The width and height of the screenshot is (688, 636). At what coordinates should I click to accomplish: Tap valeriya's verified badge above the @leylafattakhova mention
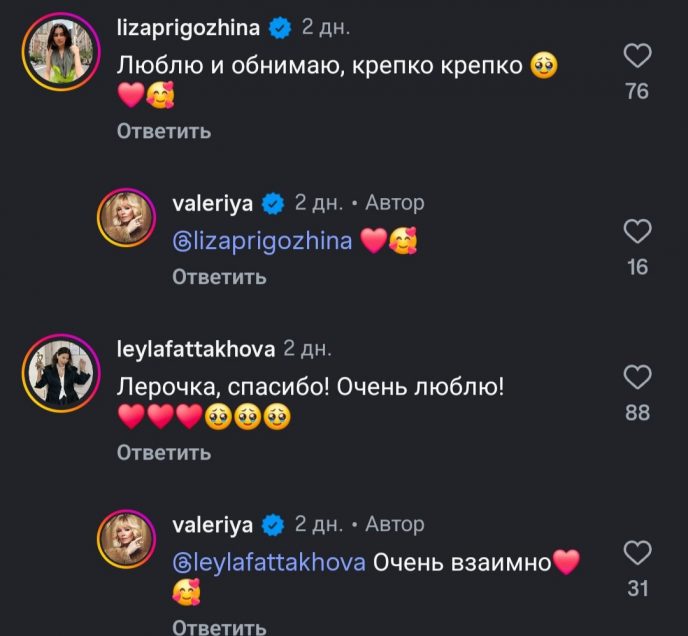pyautogui.click(x=273, y=524)
